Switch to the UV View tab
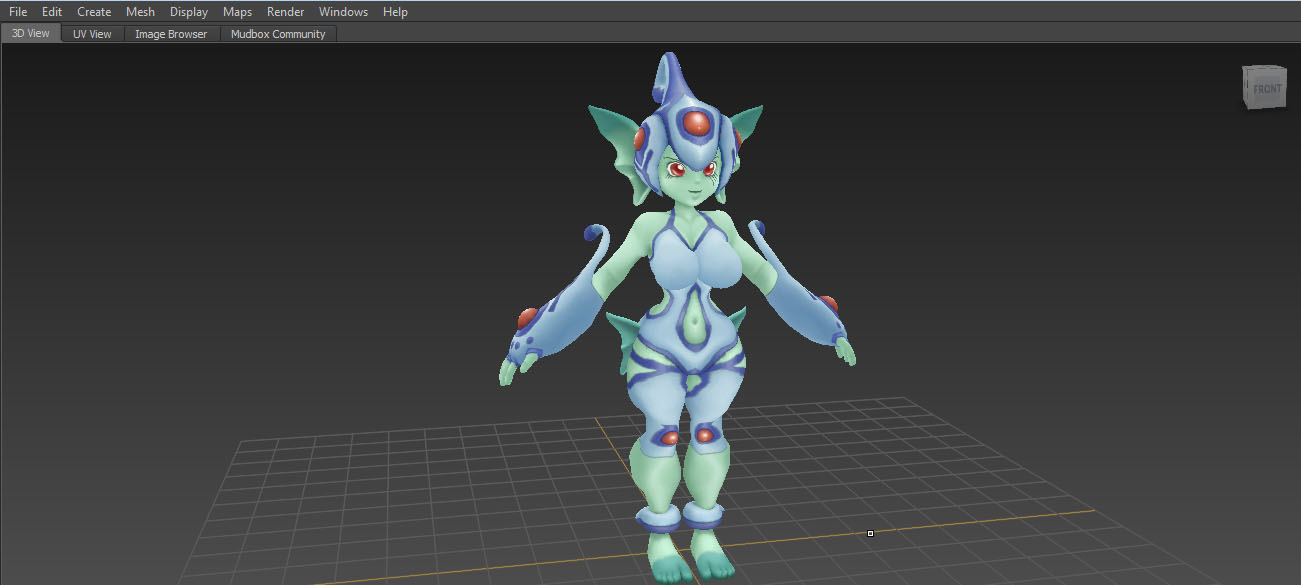This screenshot has height=585, width=1301. click(x=92, y=34)
